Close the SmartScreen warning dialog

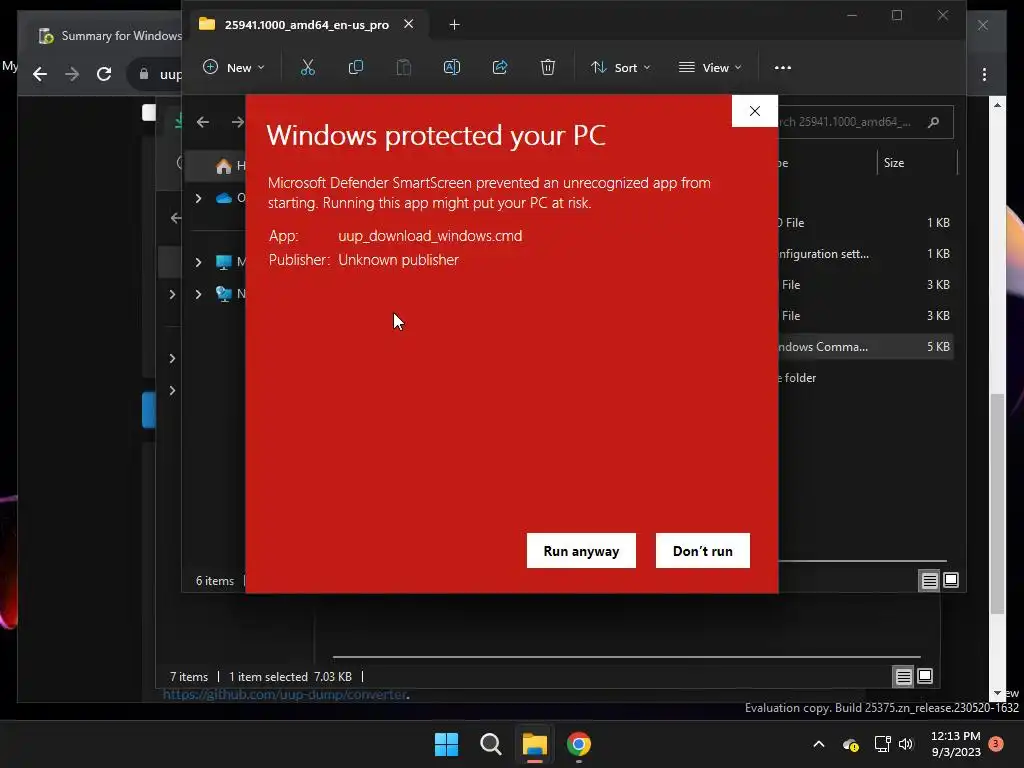[755, 111]
